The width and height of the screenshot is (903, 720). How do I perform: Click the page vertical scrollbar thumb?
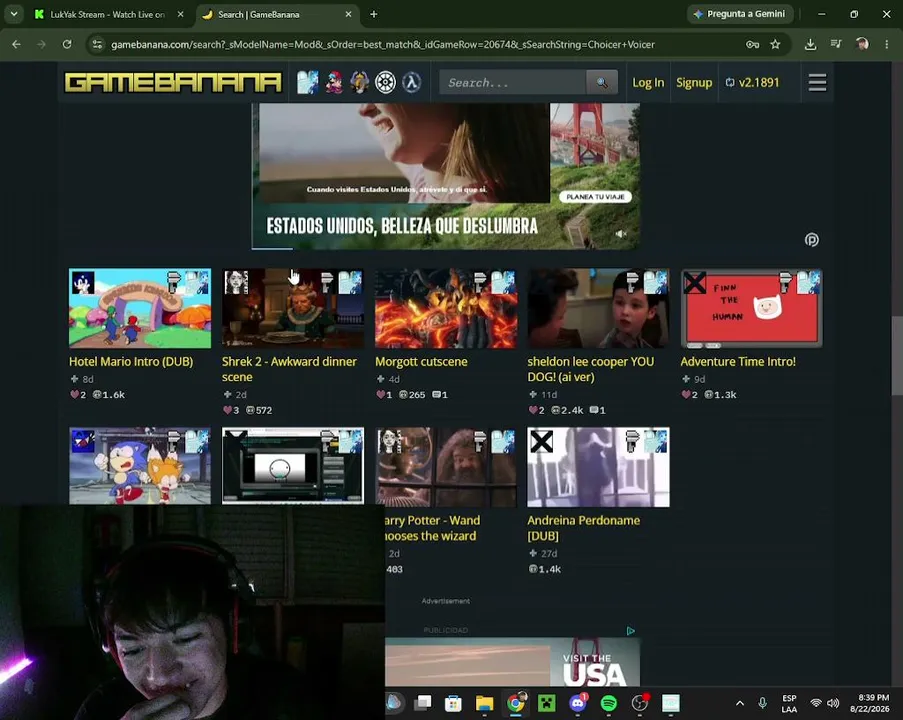[897, 356]
